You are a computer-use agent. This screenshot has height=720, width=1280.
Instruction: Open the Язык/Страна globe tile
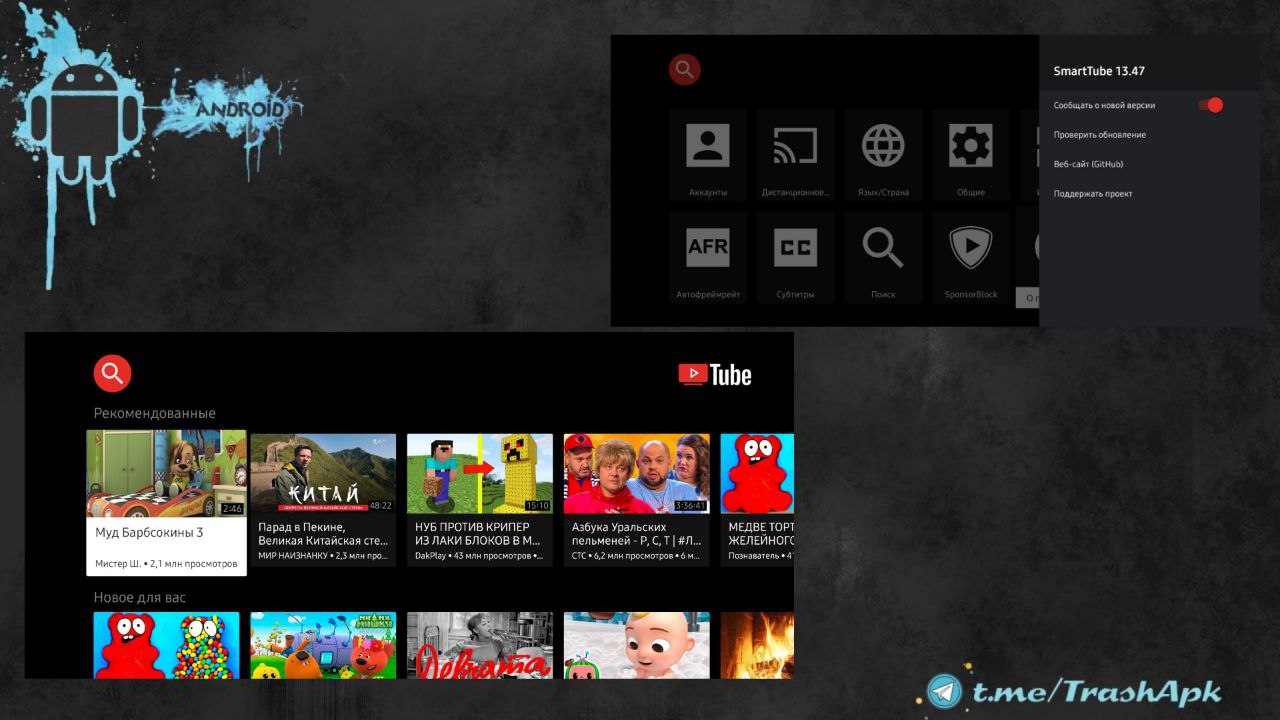pyautogui.click(x=883, y=154)
